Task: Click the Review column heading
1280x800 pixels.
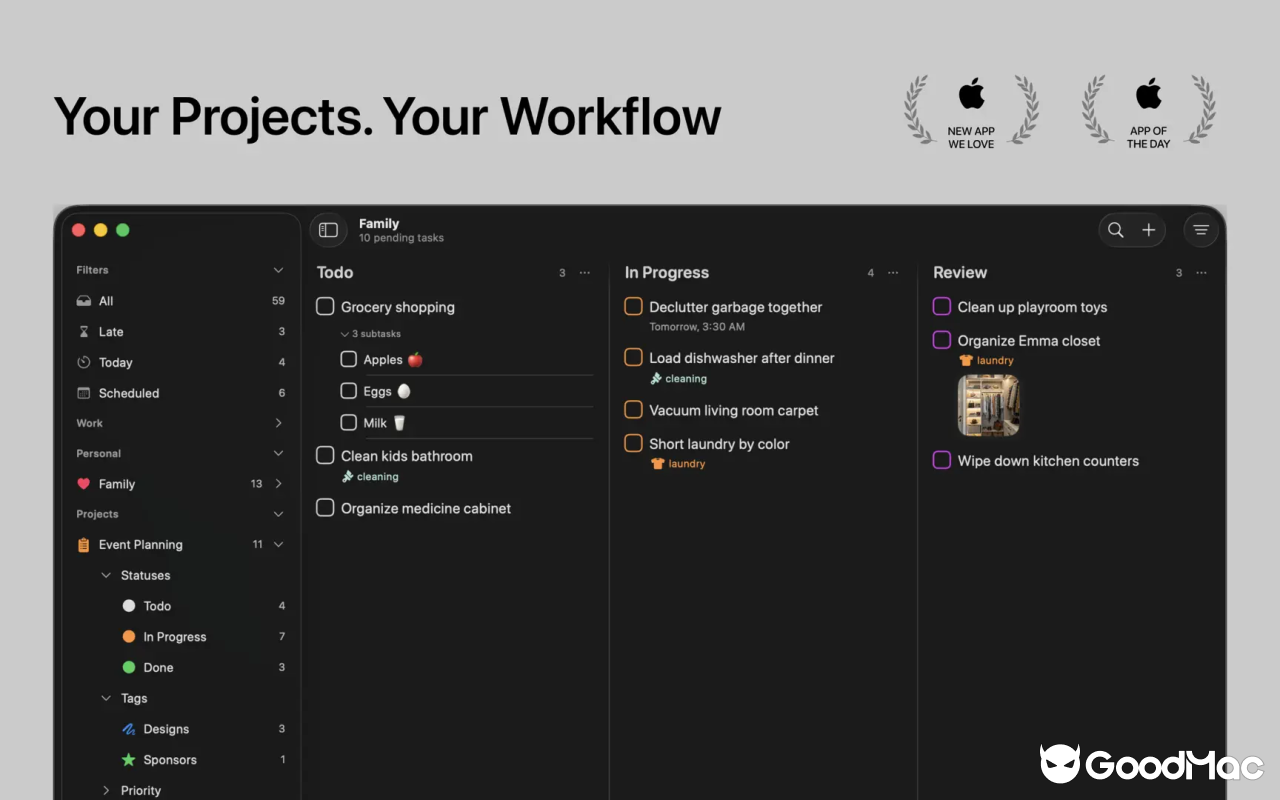Action: tap(960, 272)
